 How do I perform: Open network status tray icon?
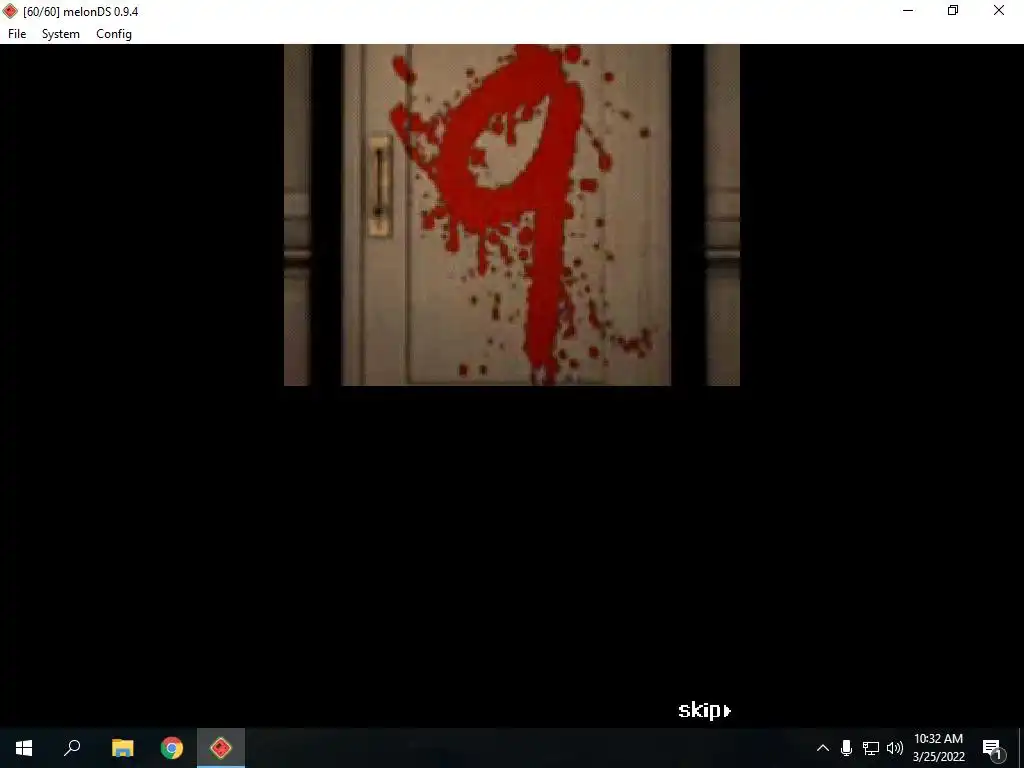(871, 748)
